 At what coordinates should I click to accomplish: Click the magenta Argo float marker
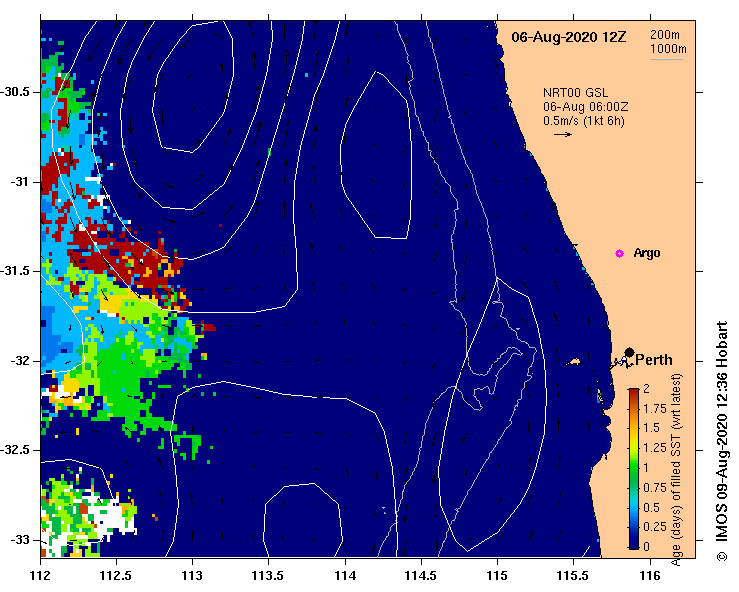click(619, 253)
